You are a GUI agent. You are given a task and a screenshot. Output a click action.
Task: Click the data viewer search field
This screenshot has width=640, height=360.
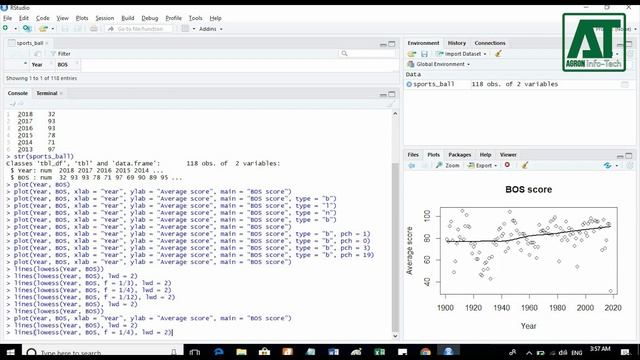pyautogui.click(x=367, y=53)
